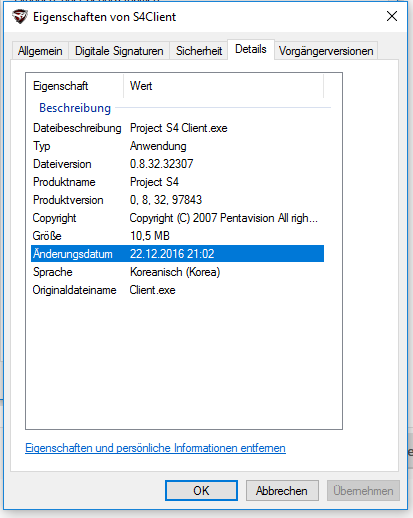Click the Abbrechen button
The height and width of the screenshot is (518, 413).
pos(282,491)
